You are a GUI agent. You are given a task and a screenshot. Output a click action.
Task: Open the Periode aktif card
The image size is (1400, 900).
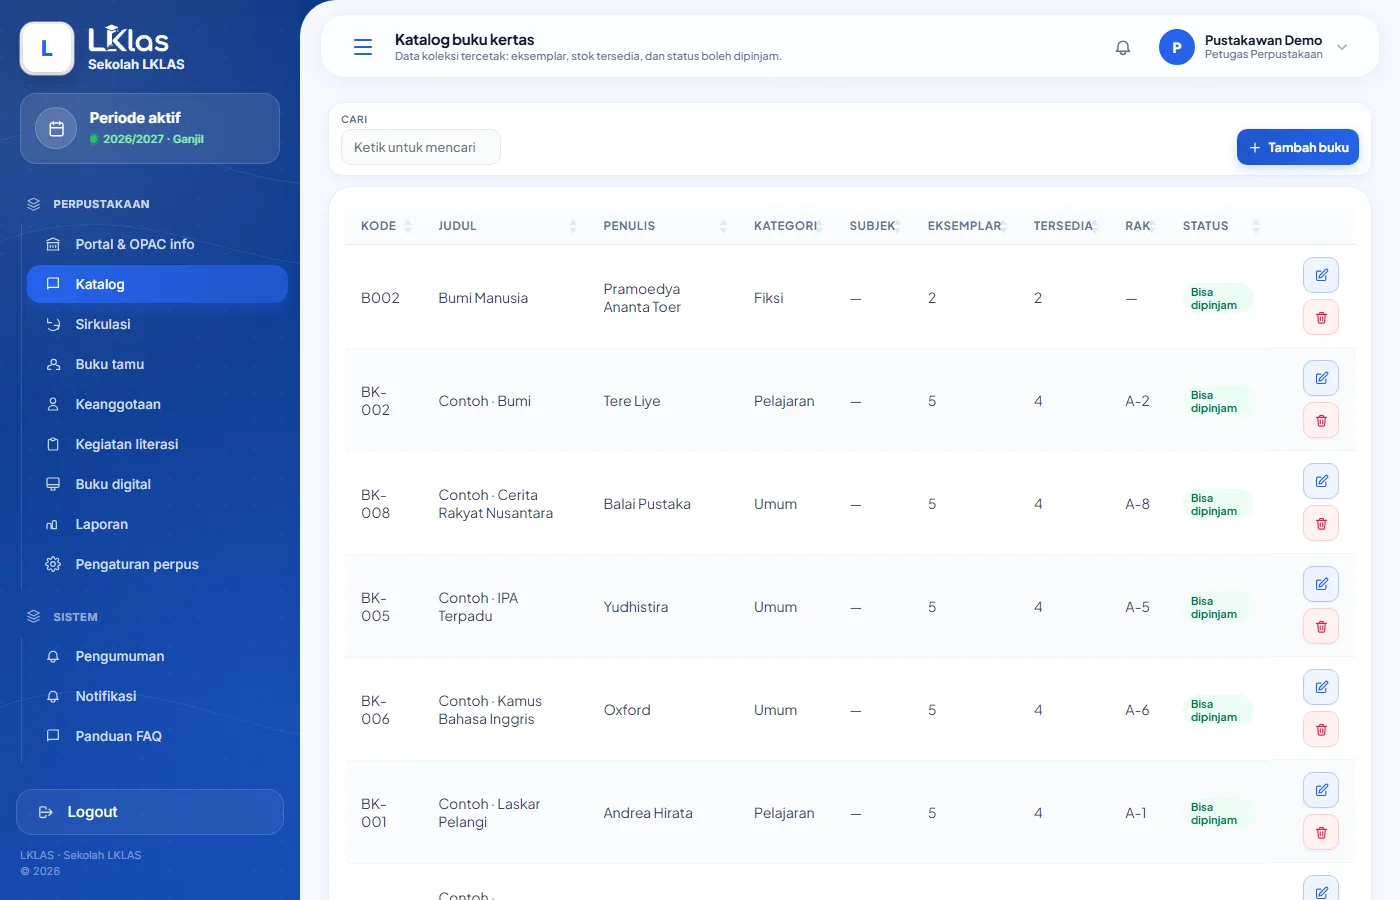coord(150,128)
